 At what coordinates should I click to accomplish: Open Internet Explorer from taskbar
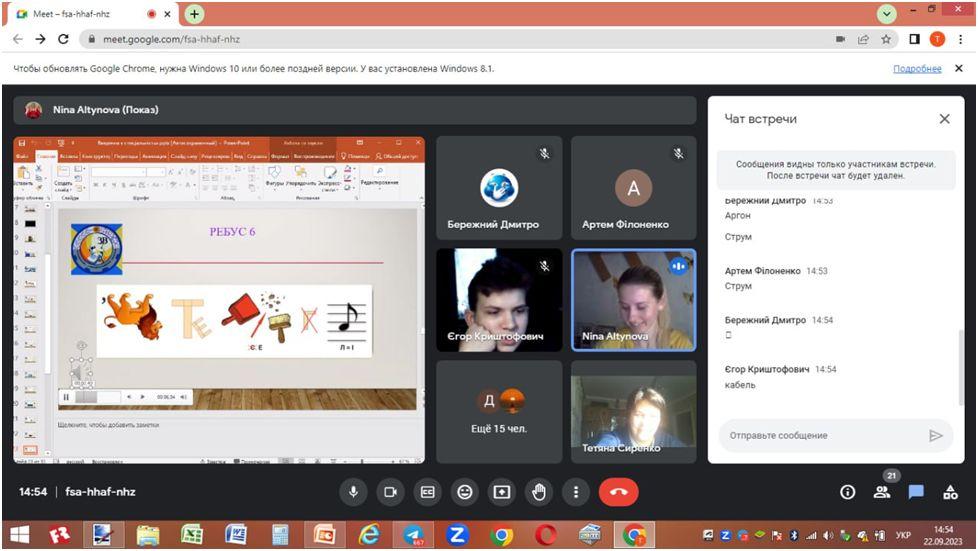point(369,535)
